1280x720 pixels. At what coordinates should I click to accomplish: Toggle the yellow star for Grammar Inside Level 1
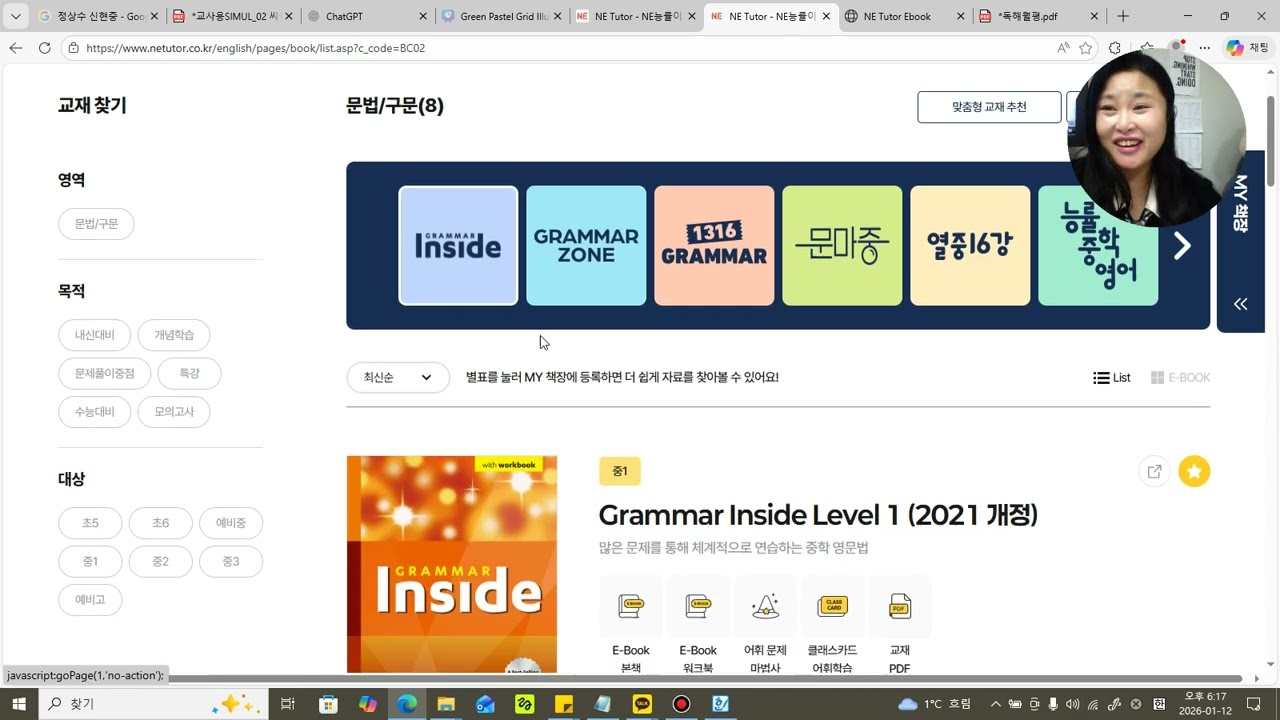pos(1194,472)
